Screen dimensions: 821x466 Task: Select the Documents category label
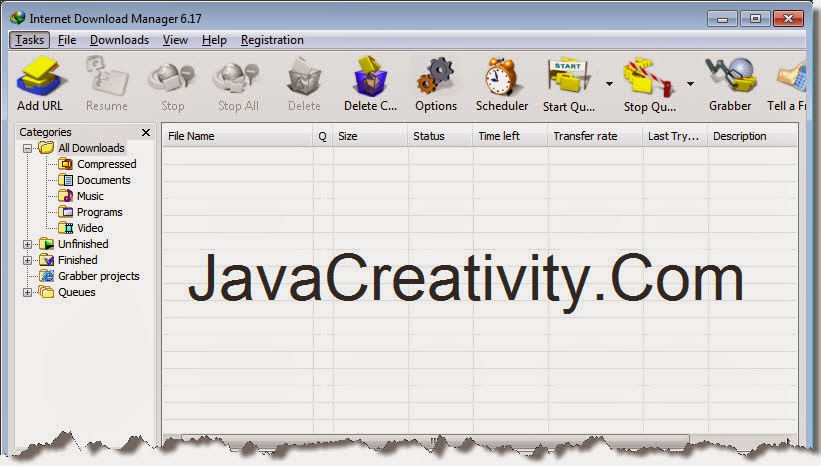point(104,180)
